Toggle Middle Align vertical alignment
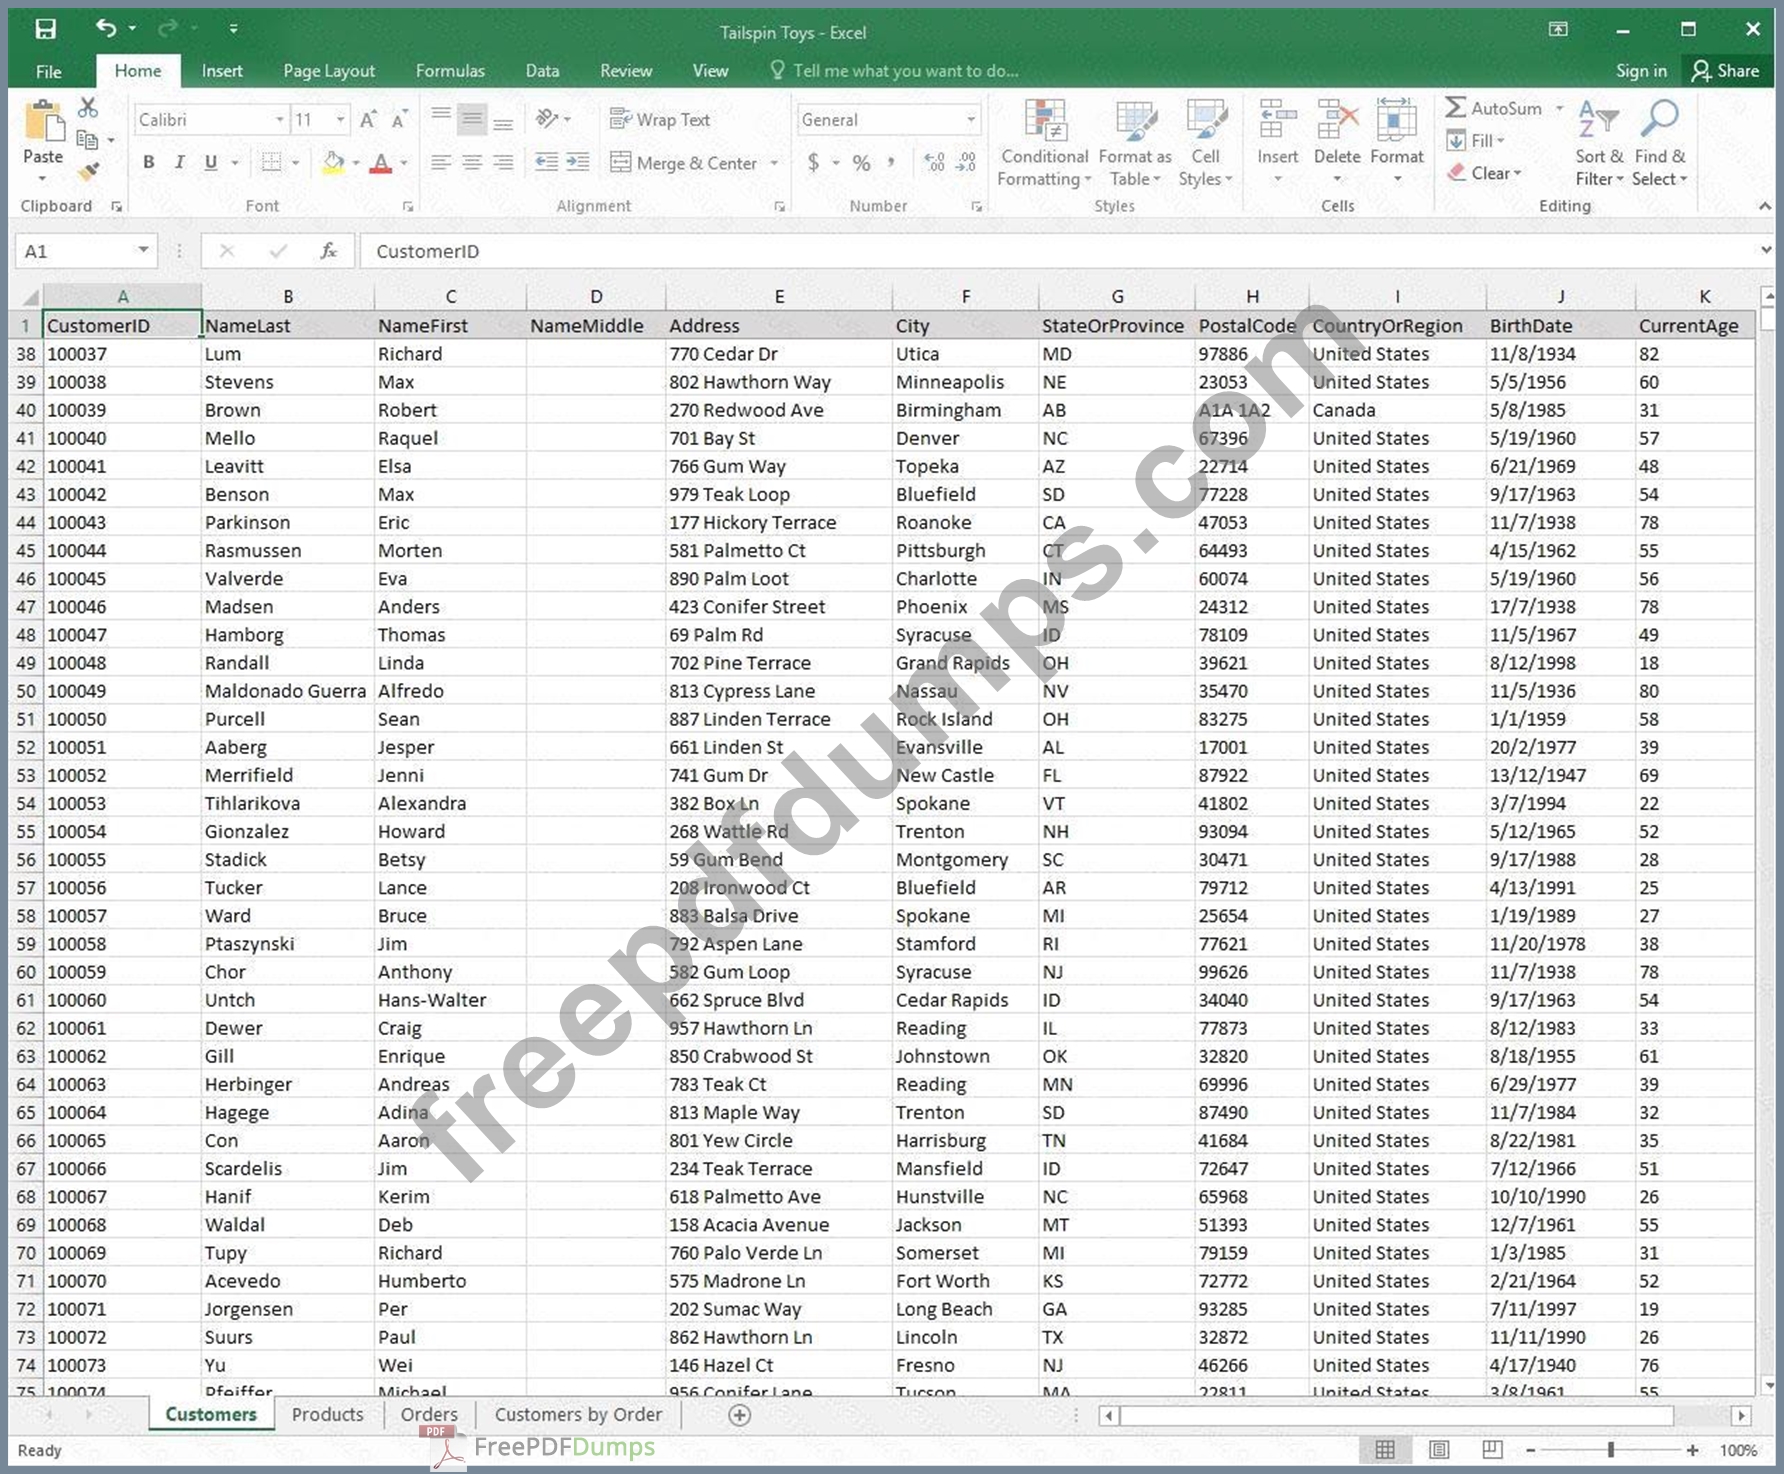Screen dimensions: 1784x1474 tap(472, 119)
